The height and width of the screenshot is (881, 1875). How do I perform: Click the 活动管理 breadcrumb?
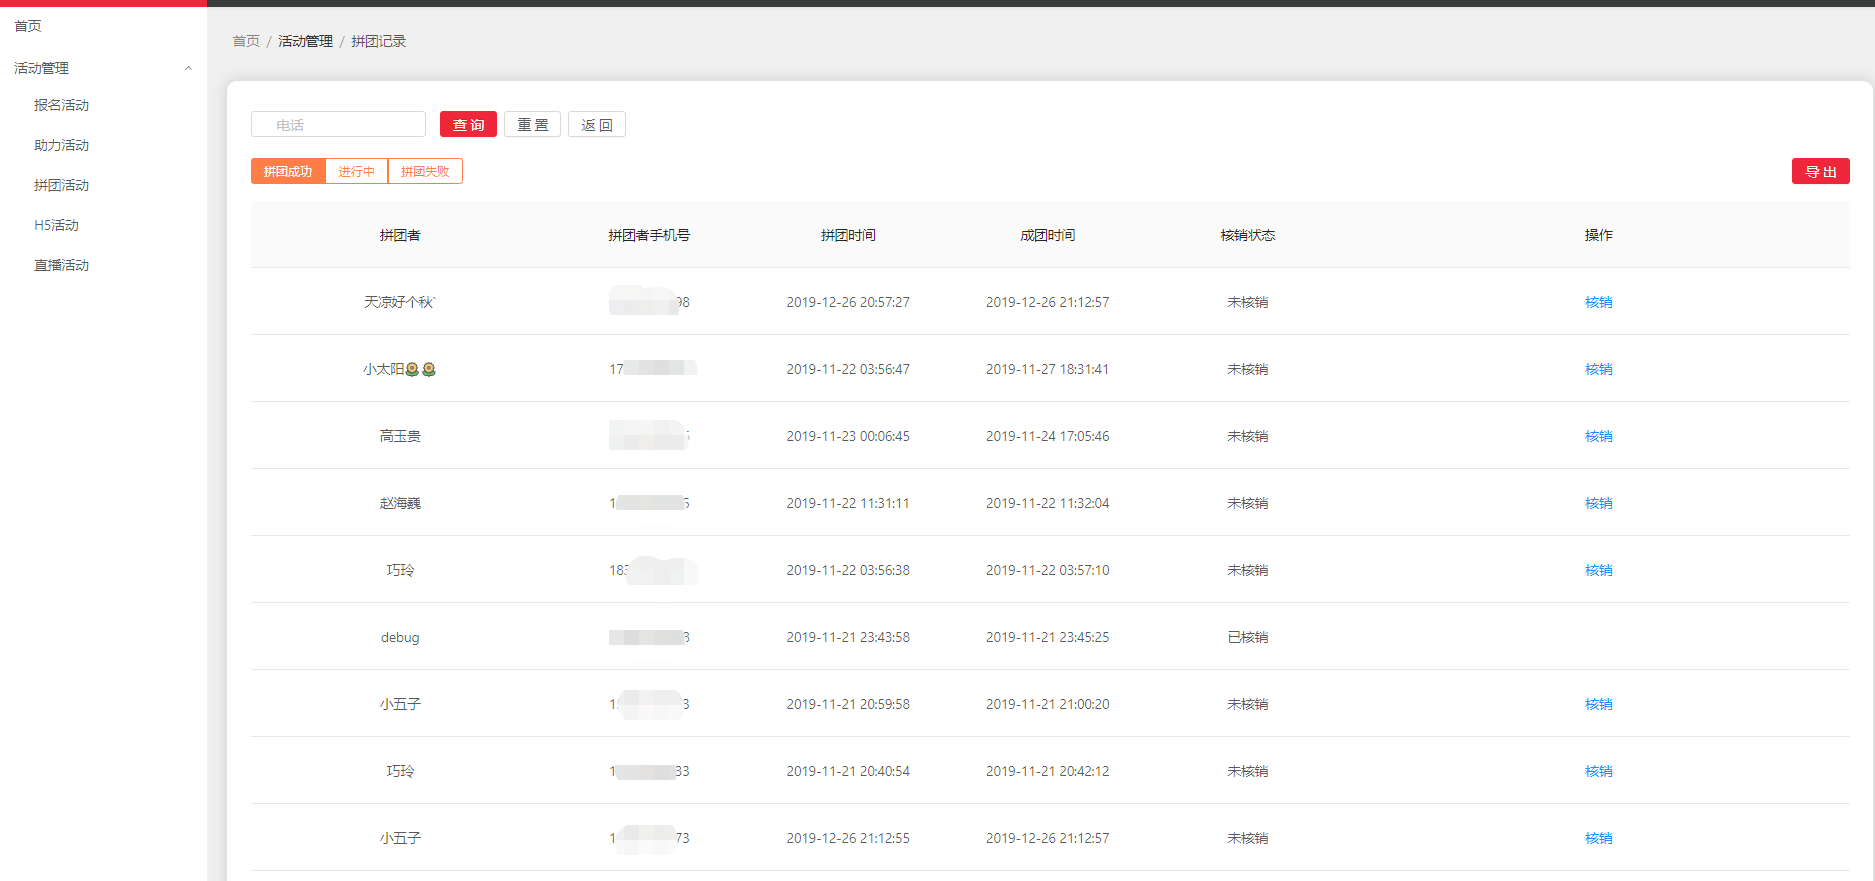(305, 41)
